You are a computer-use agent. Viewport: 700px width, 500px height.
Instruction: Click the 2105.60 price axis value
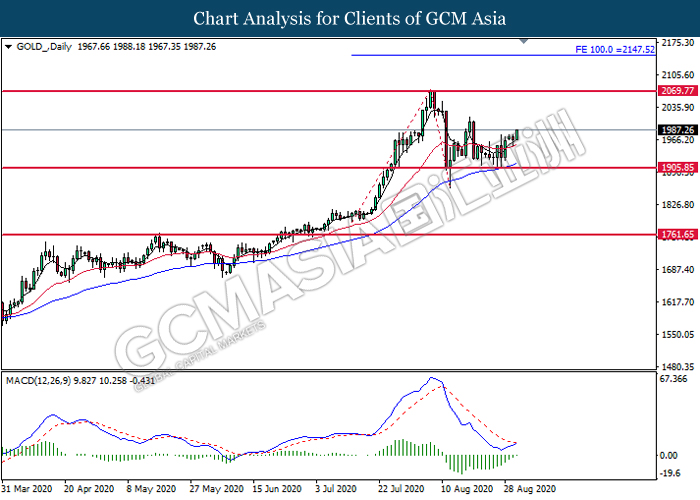click(x=678, y=75)
